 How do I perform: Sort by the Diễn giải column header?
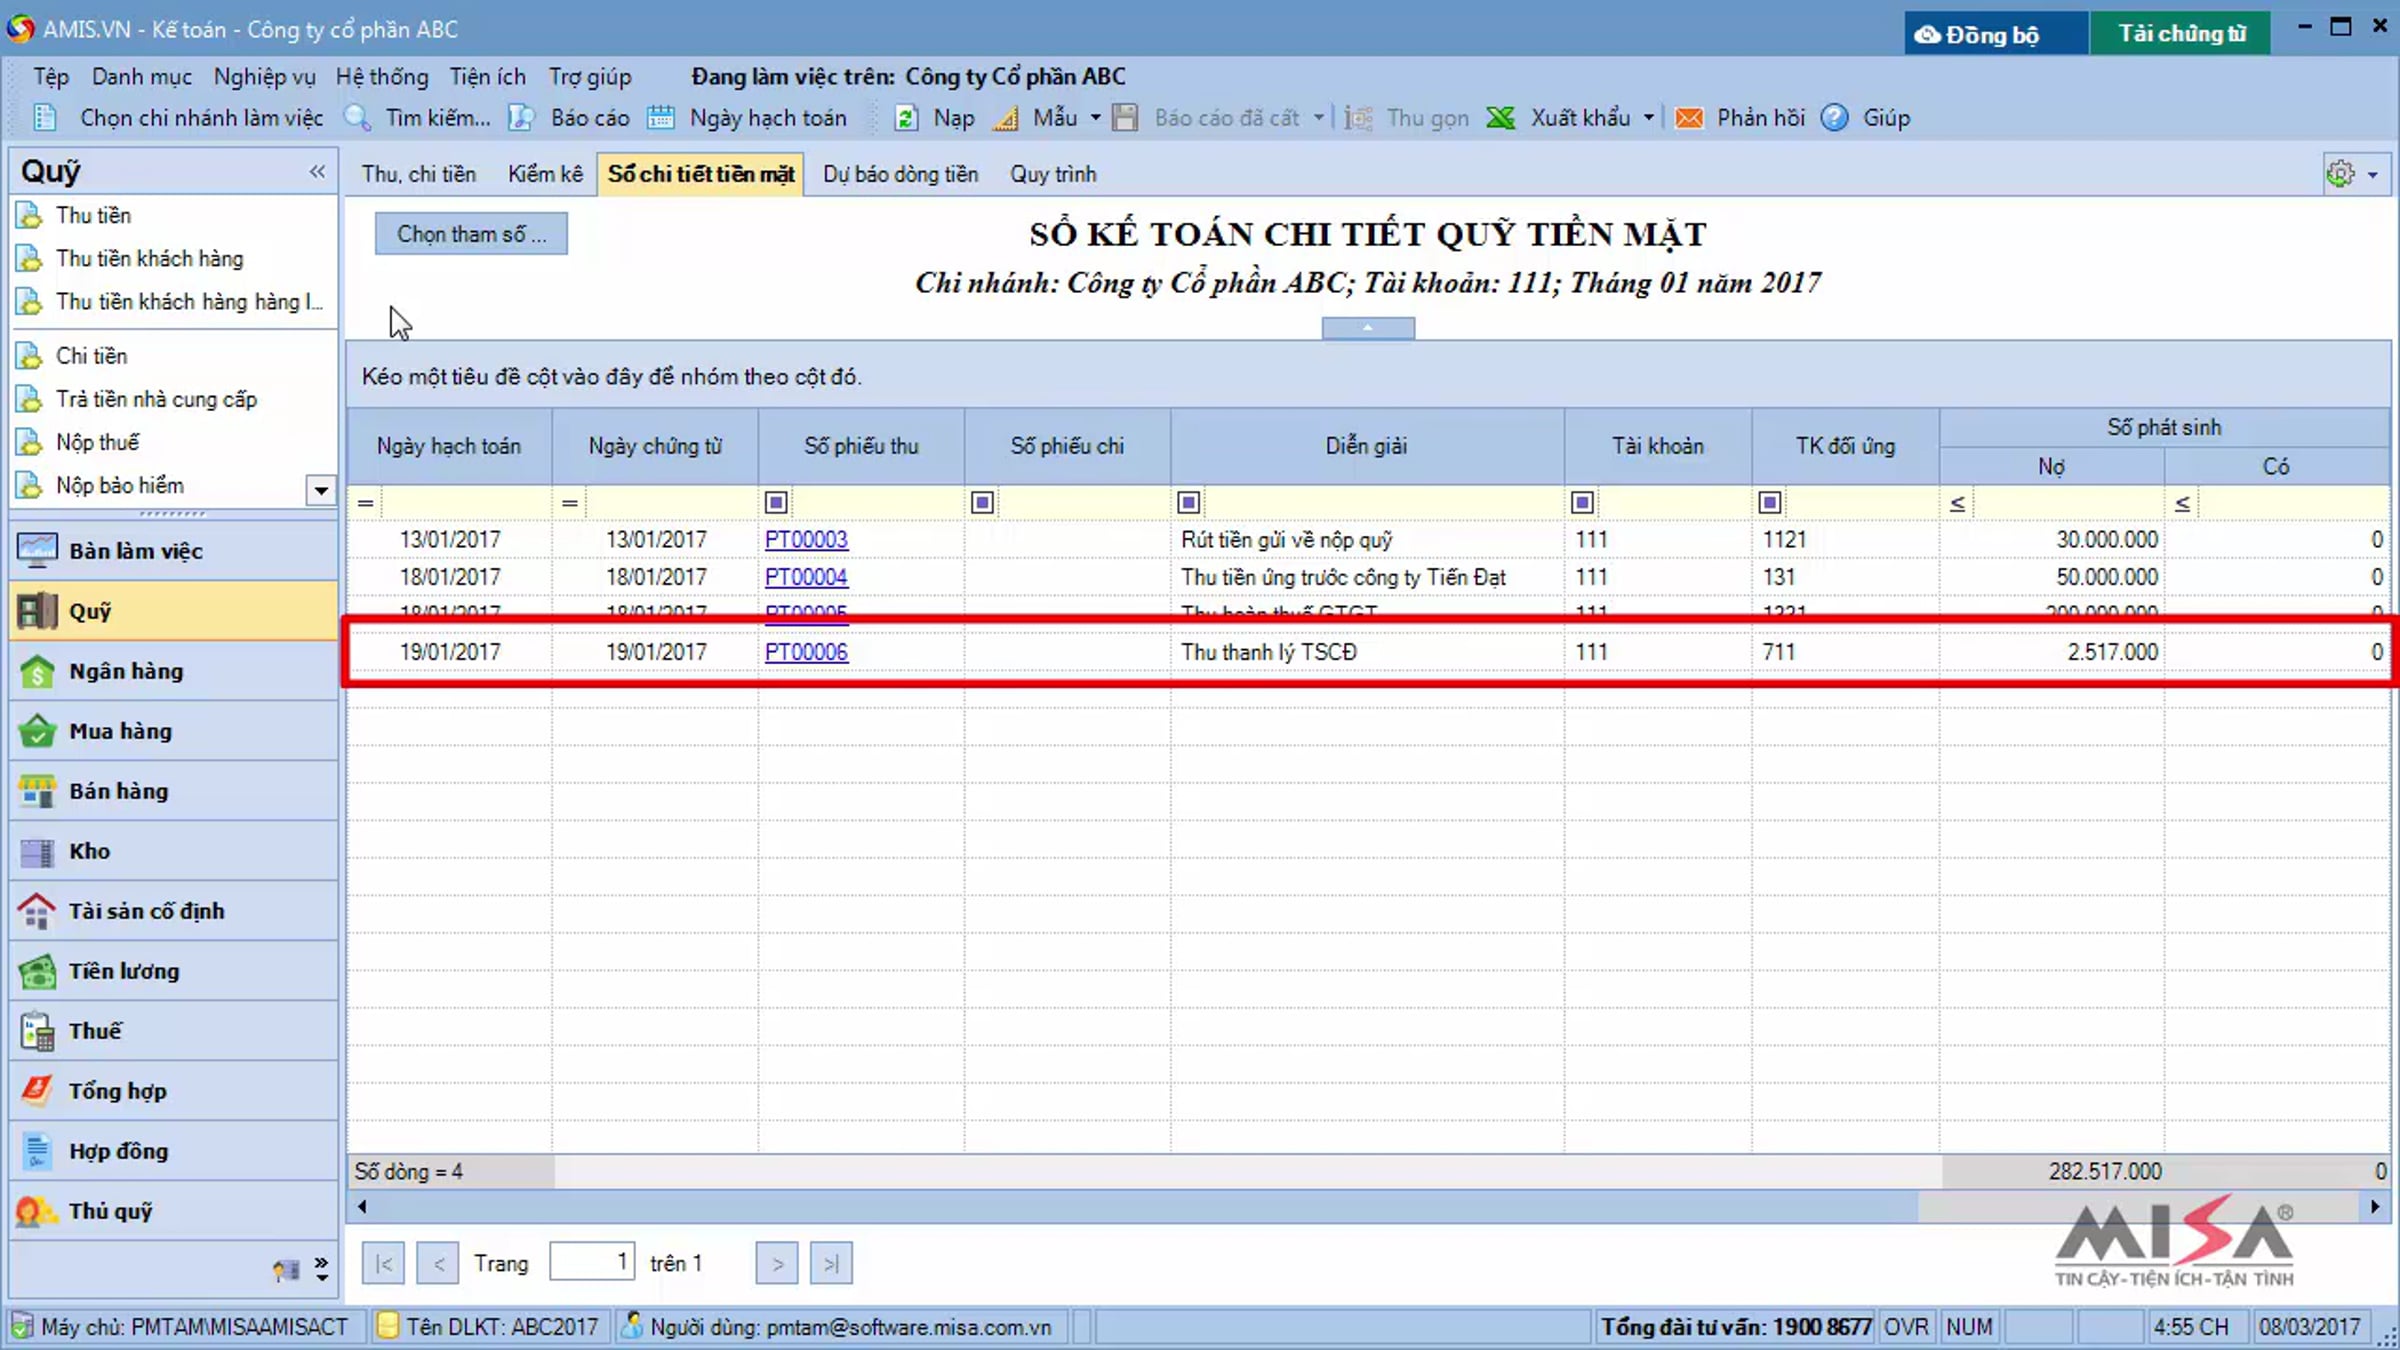coord(1367,446)
